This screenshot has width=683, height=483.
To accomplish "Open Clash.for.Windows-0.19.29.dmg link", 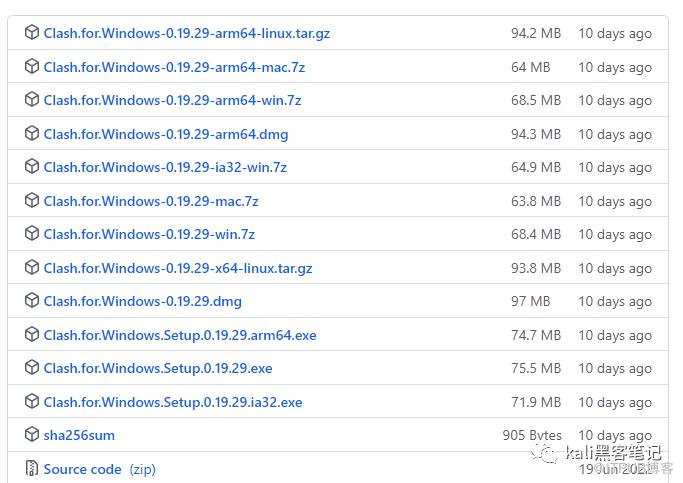I will [x=142, y=301].
